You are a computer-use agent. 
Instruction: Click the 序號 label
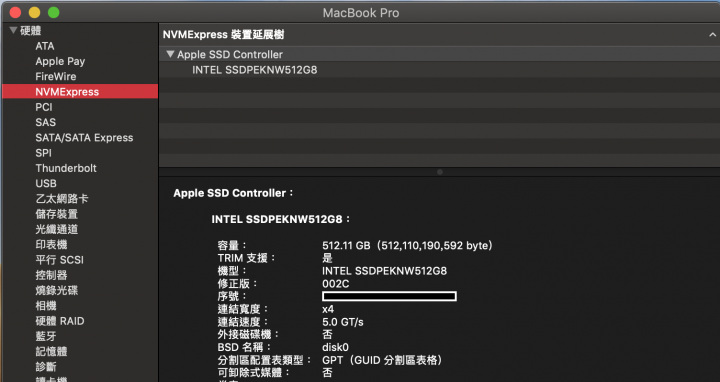coord(232,296)
